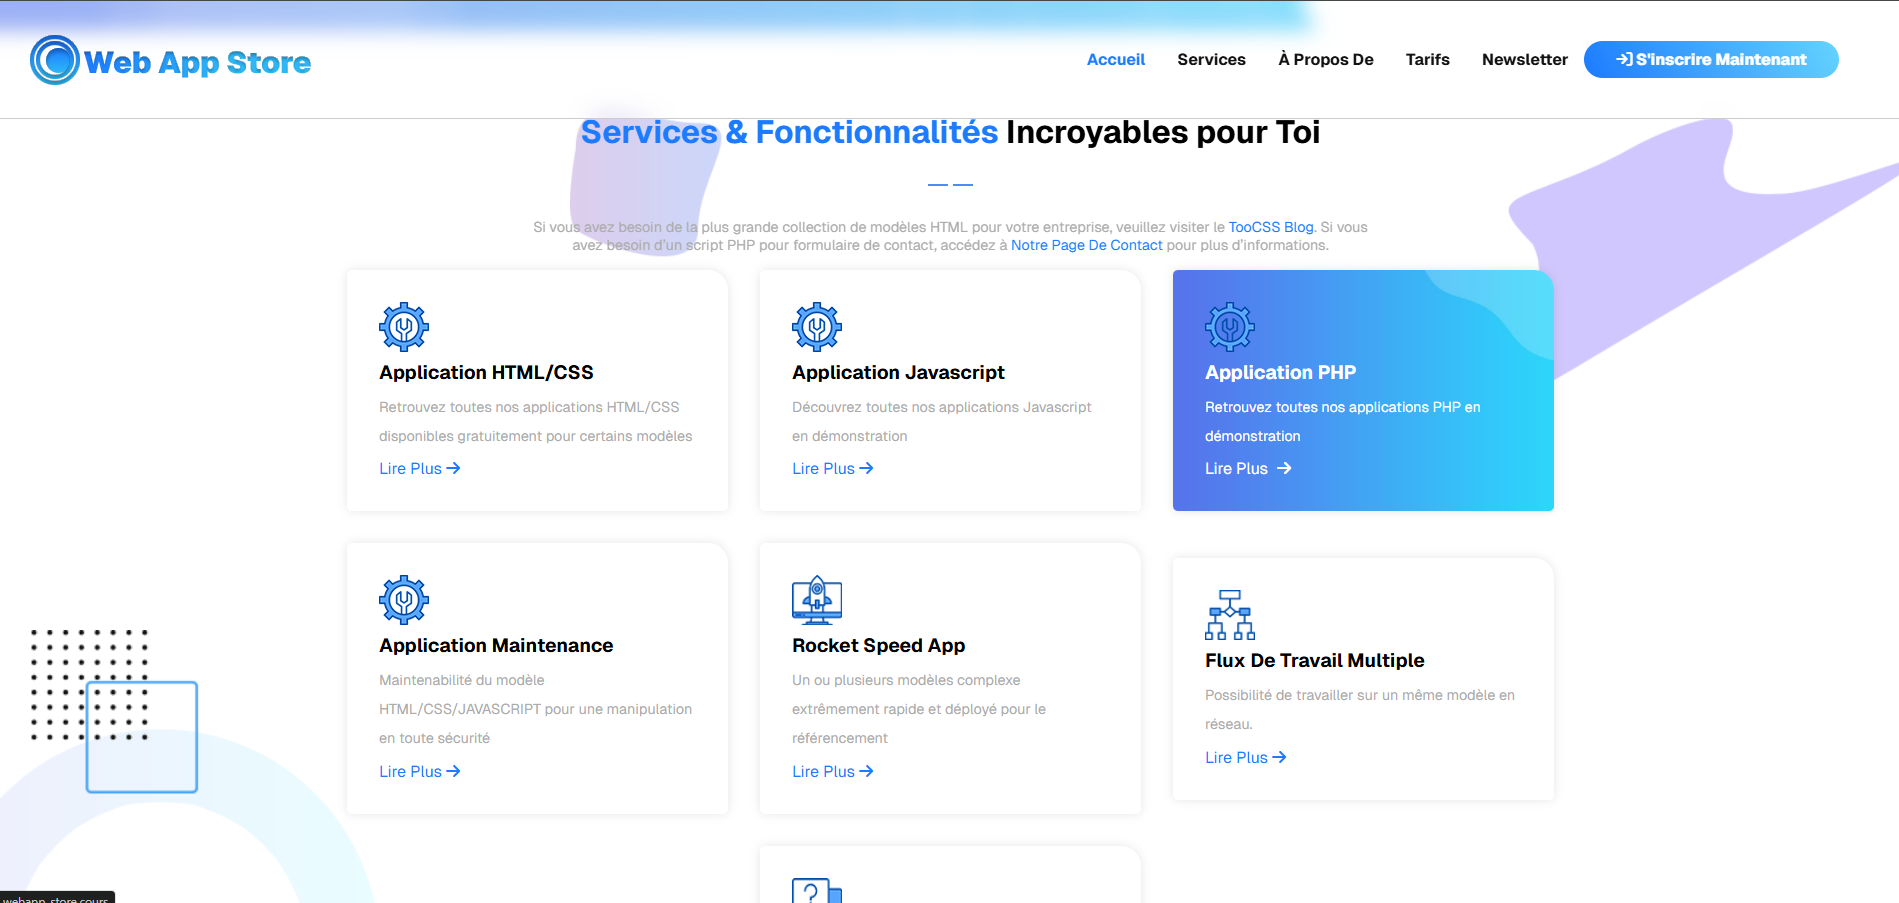
Task: Click the gear icon above Application HTML/CSS
Action: click(404, 327)
